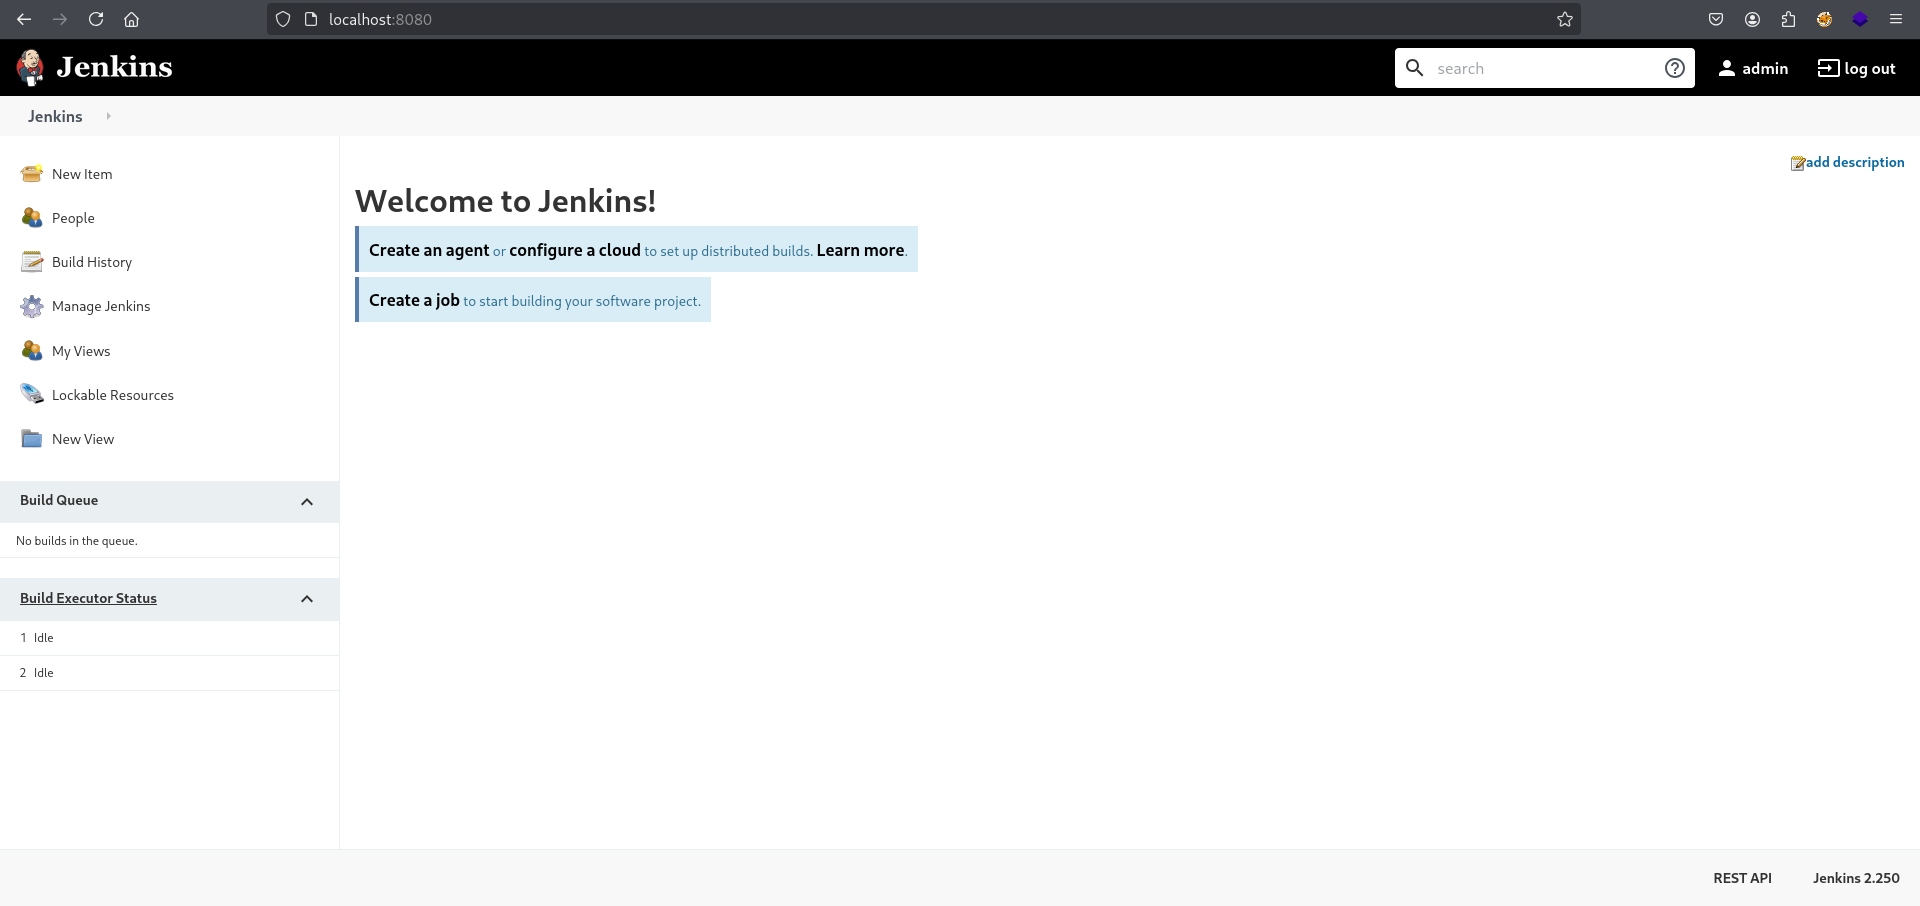Open New View in the sidebar
This screenshot has height=906, width=1920.
pyautogui.click(x=83, y=439)
